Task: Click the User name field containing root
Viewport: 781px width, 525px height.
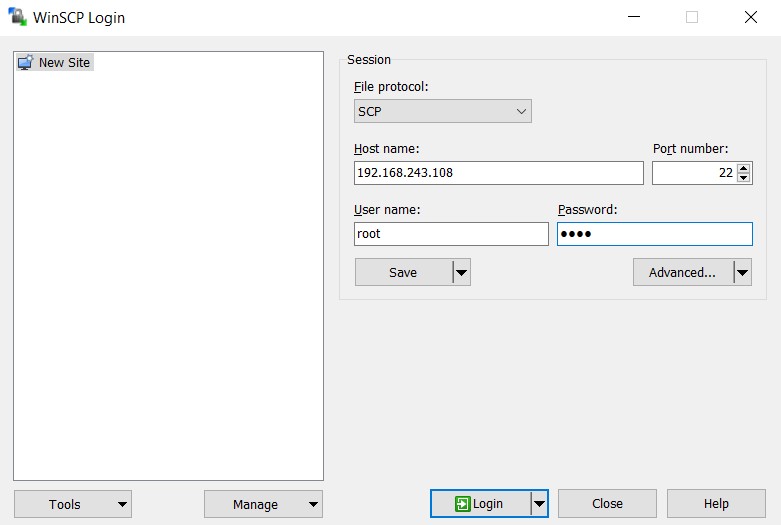Action: coord(450,234)
